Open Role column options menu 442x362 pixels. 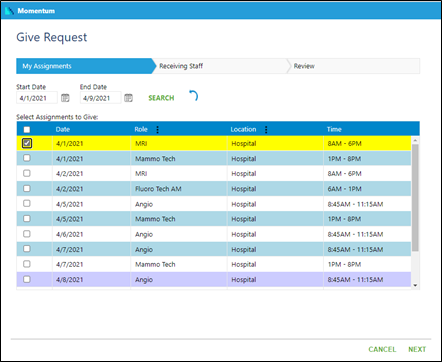tap(158, 130)
